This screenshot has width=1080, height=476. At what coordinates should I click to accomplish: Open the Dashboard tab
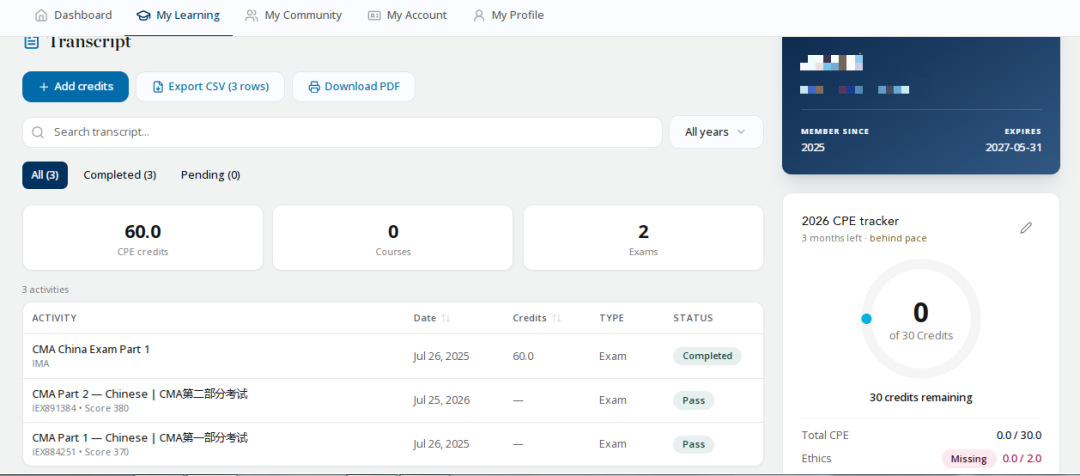pos(73,15)
